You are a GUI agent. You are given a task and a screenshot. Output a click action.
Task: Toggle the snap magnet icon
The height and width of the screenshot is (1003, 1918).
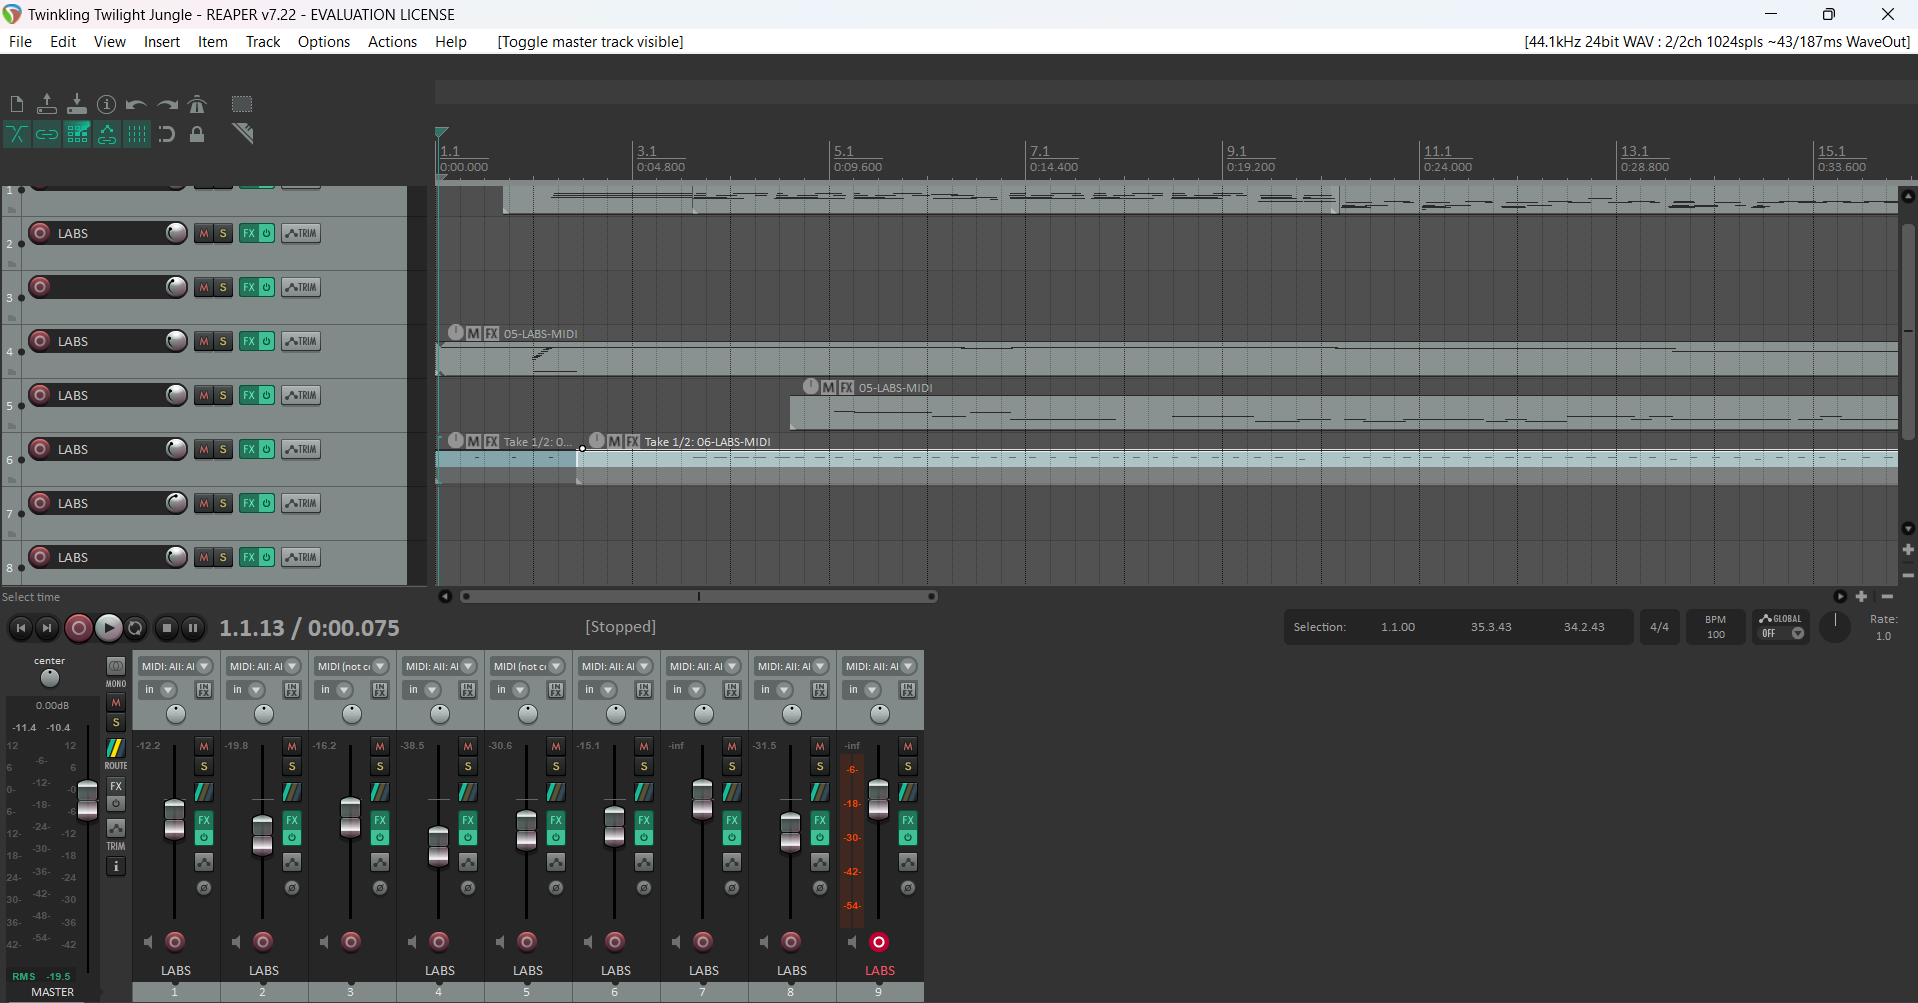pyautogui.click(x=167, y=134)
